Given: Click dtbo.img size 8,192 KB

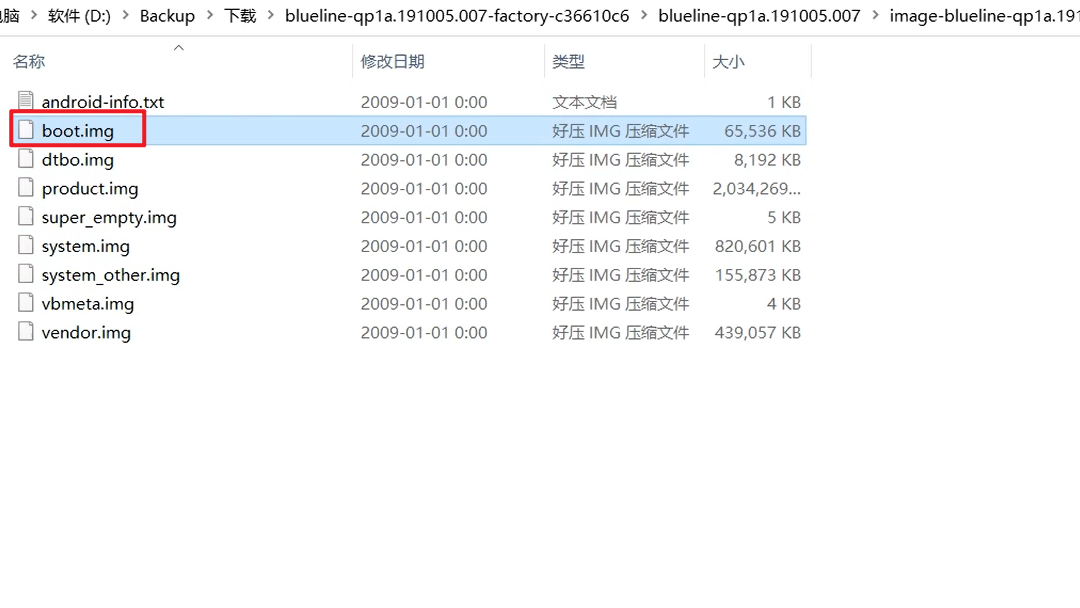Looking at the screenshot, I should 767,160.
